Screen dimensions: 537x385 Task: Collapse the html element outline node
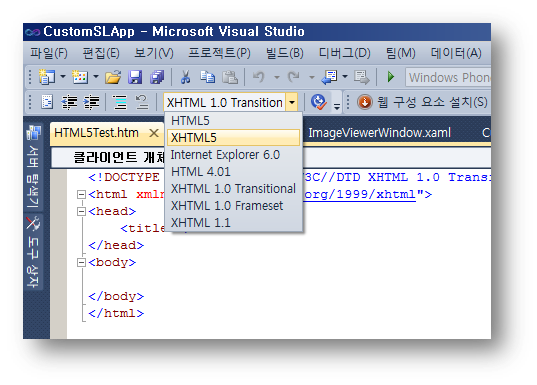[x=81, y=195]
